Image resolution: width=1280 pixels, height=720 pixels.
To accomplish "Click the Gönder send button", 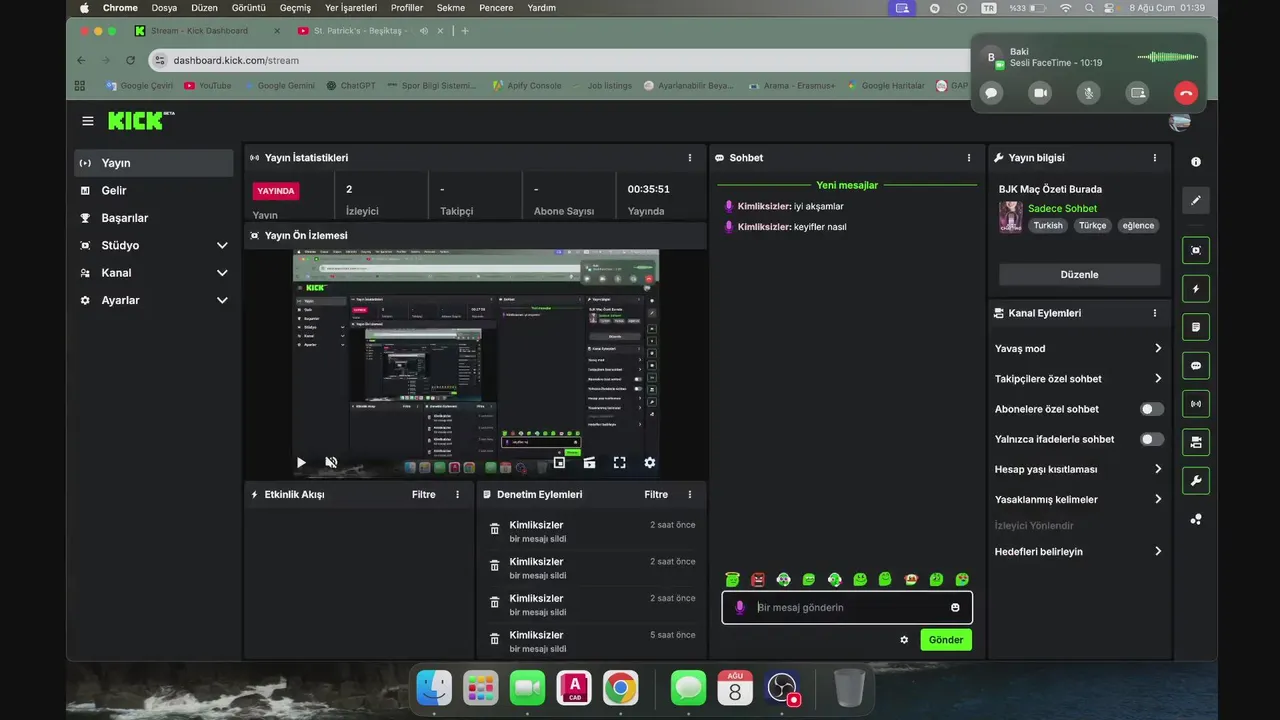I will tap(946, 640).
